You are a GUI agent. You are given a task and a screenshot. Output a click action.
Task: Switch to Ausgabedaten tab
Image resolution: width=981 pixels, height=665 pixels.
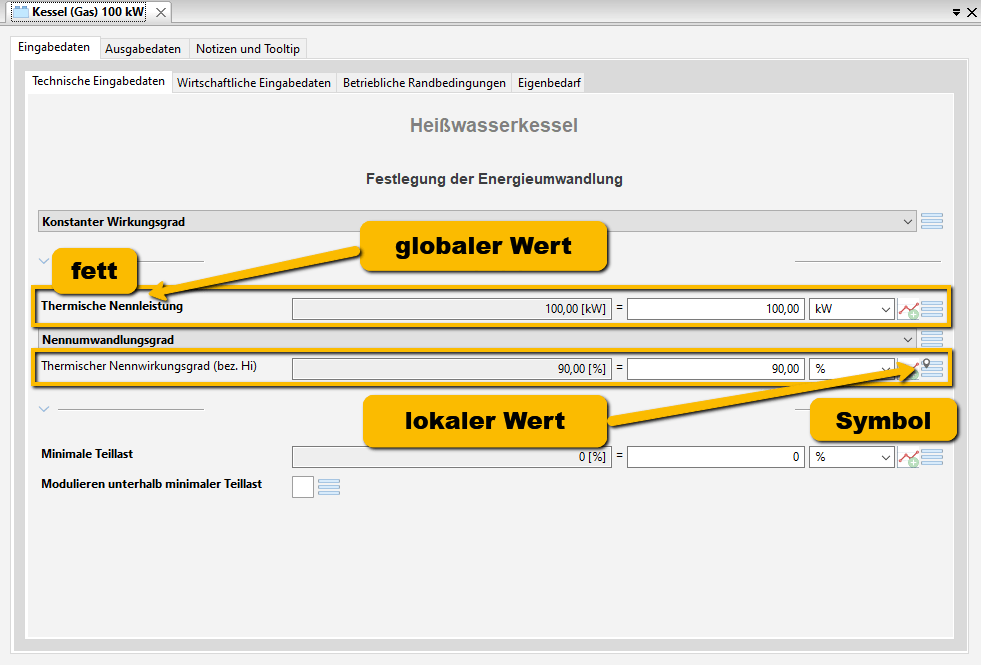coord(143,49)
